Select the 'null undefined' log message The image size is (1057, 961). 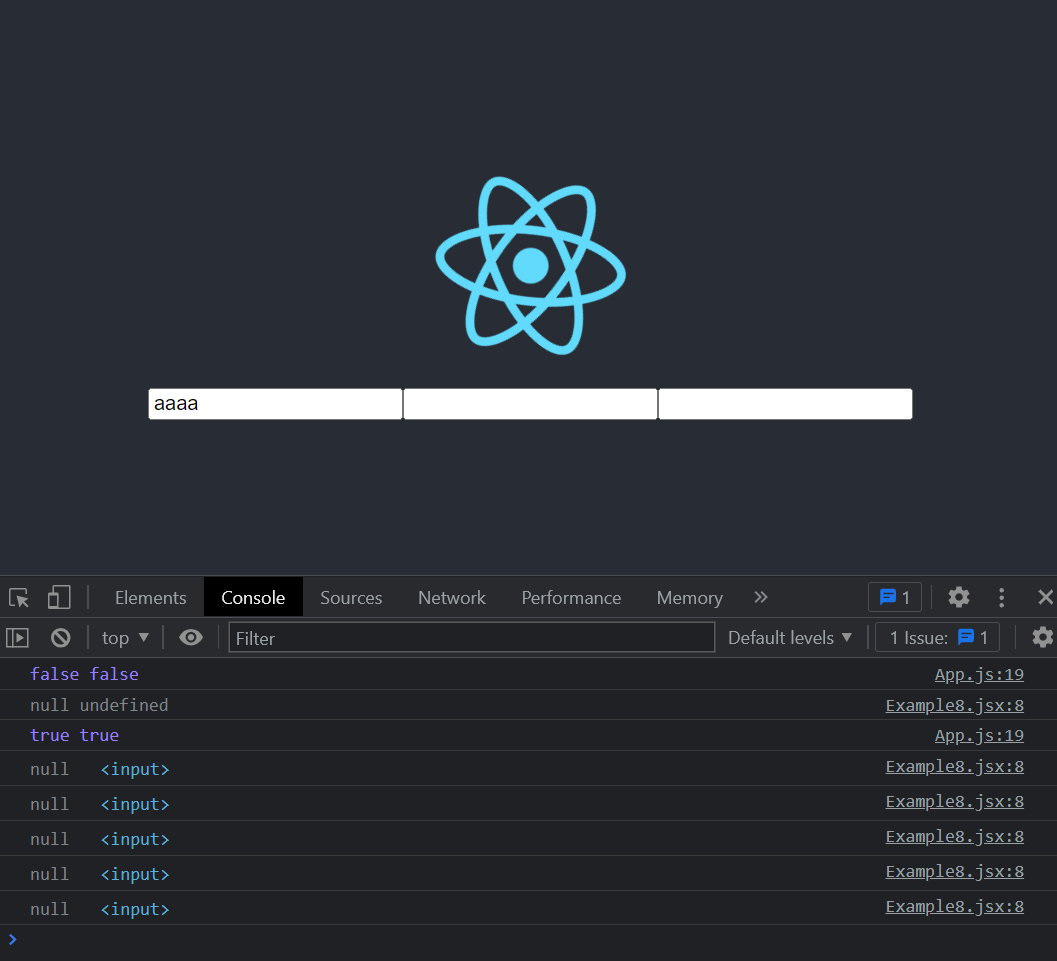99,706
